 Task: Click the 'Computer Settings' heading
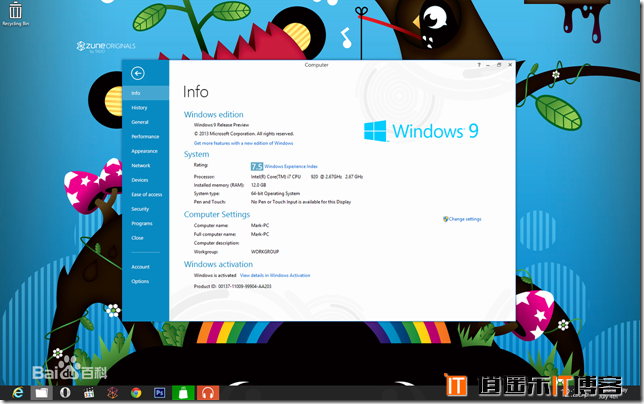[x=217, y=214]
